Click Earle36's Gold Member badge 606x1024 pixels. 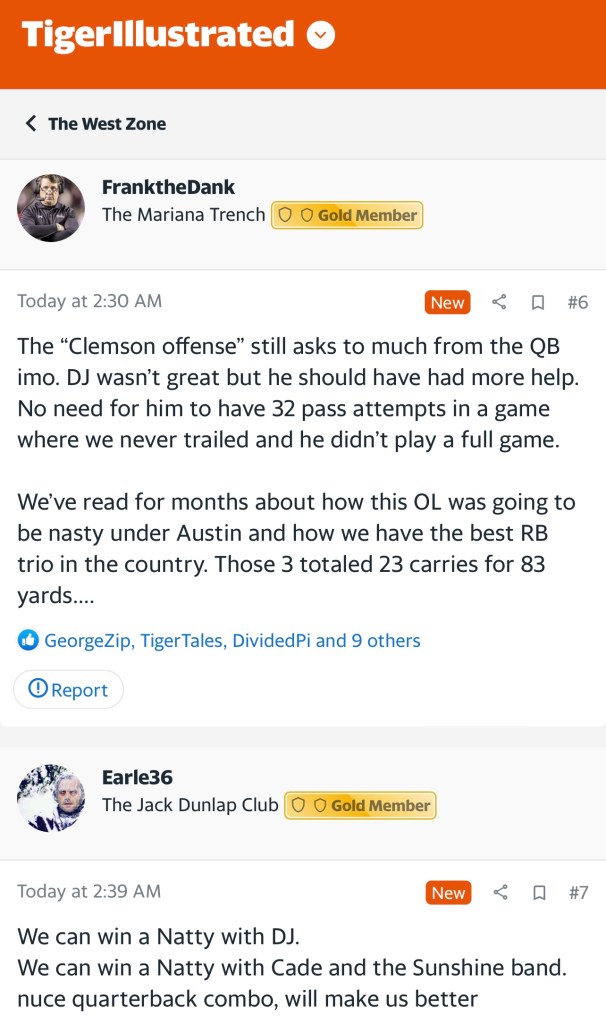[360, 805]
